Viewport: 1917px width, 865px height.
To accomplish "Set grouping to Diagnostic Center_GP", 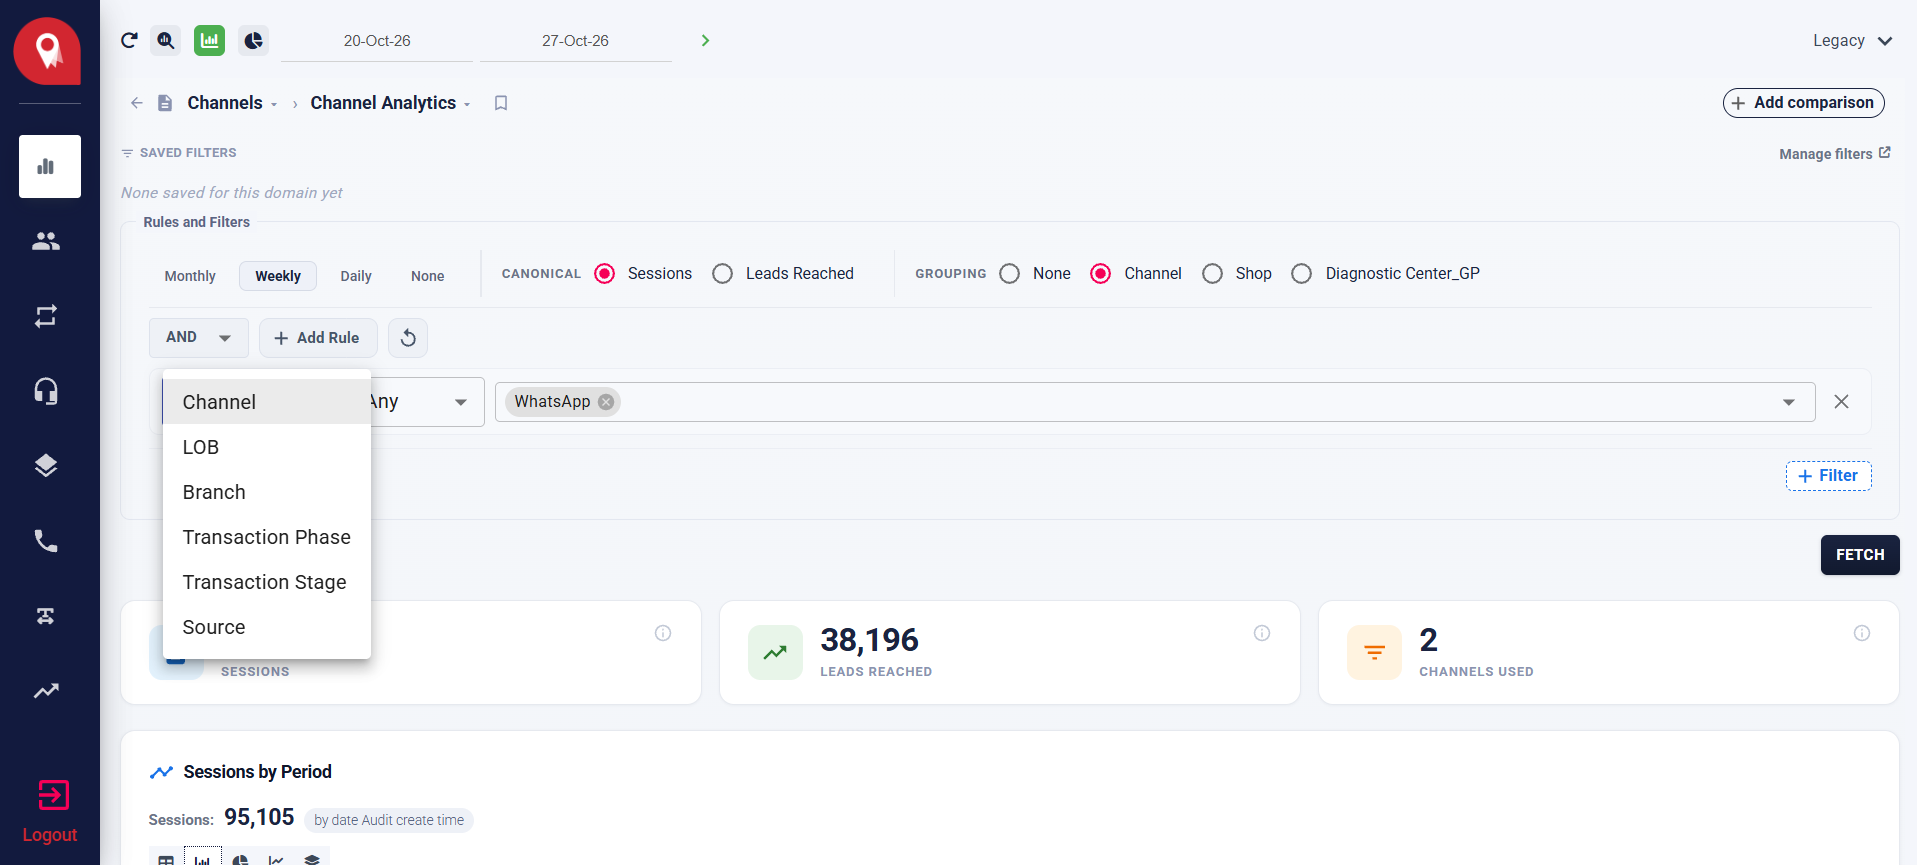I will pos(1302,274).
